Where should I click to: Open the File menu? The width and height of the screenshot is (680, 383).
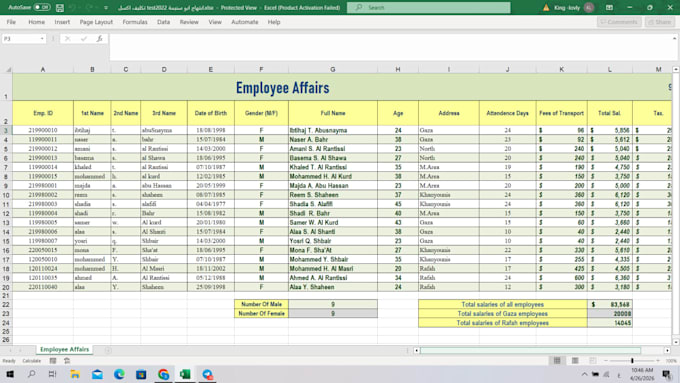tap(11, 22)
